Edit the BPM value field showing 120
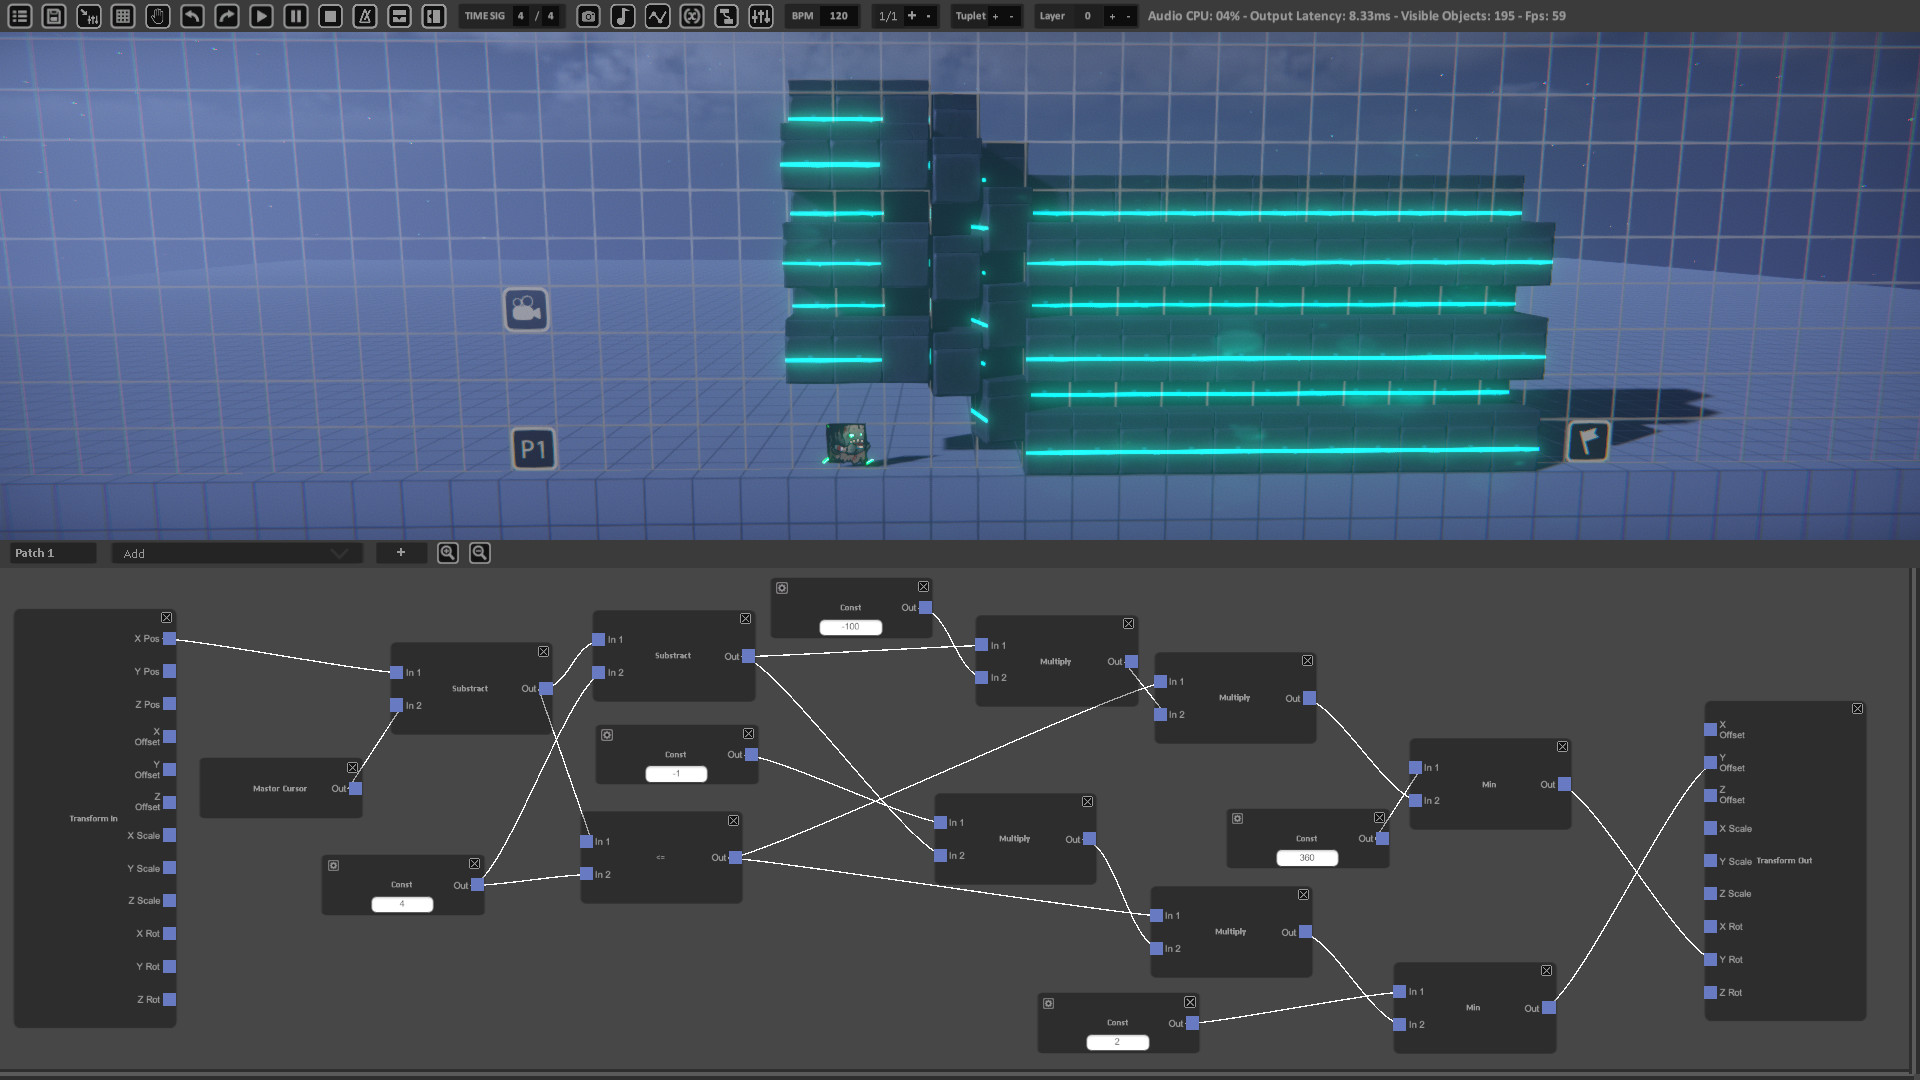Screen dimensions: 1920x1080 pyautogui.click(x=837, y=15)
